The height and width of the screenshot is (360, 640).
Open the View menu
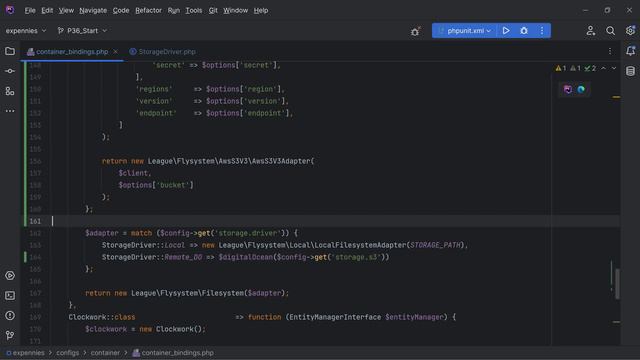coord(66,10)
